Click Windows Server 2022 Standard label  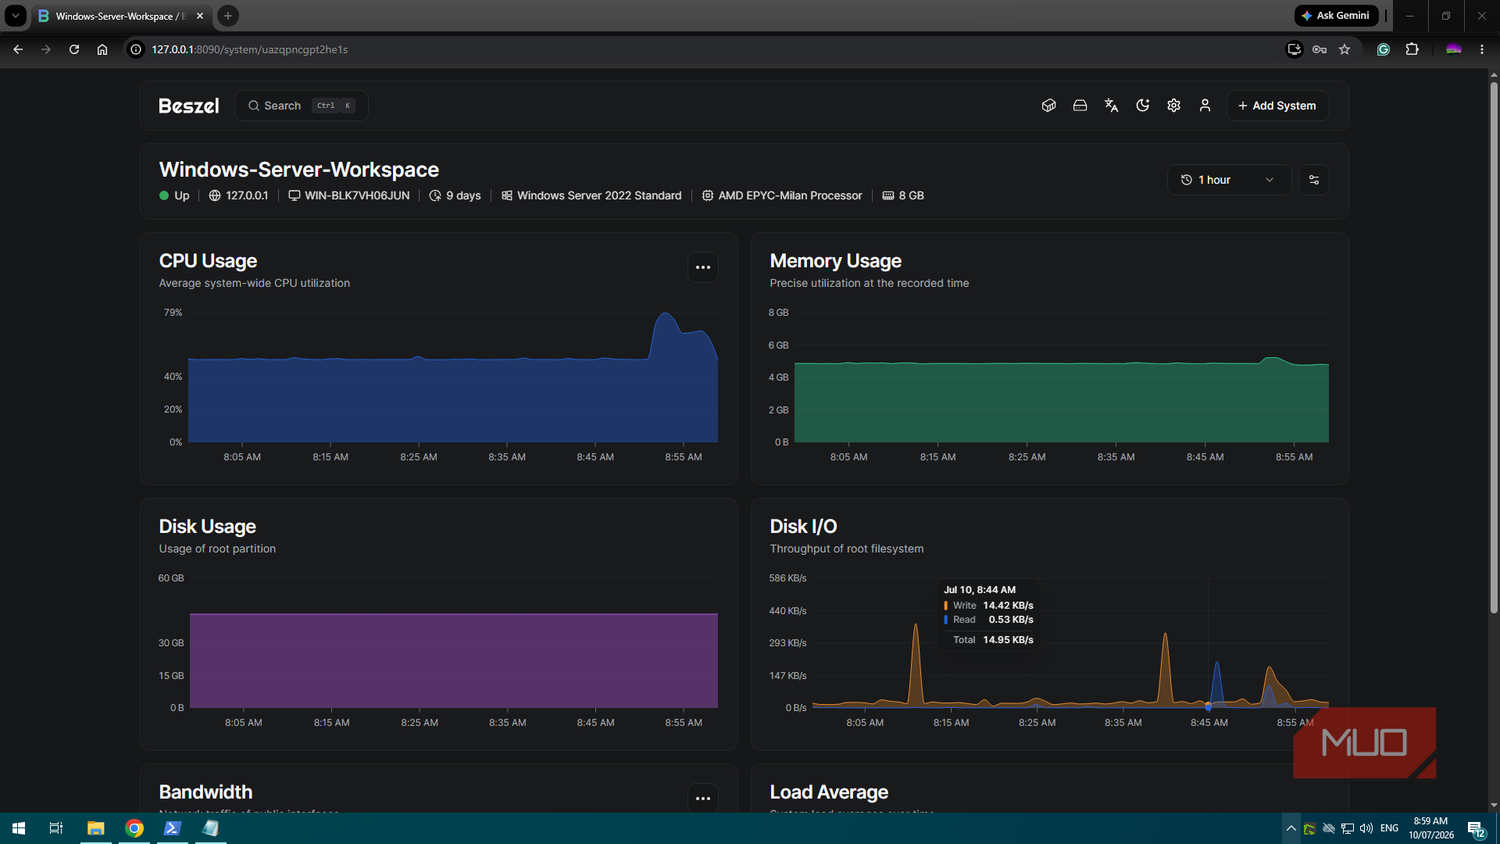point(599,195)
